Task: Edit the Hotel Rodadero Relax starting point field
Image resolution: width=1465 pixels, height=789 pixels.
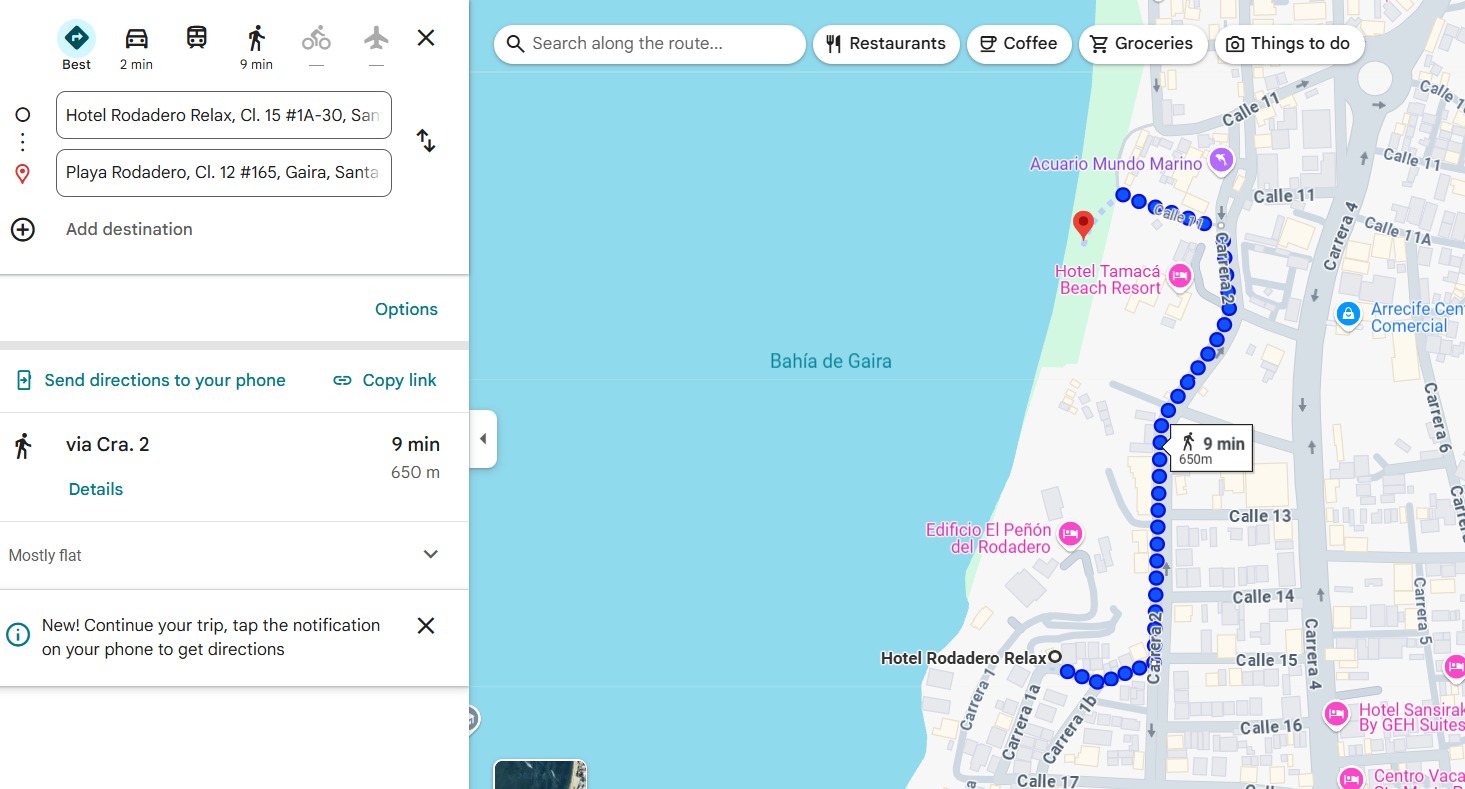Action: click(x=223, y=115)
